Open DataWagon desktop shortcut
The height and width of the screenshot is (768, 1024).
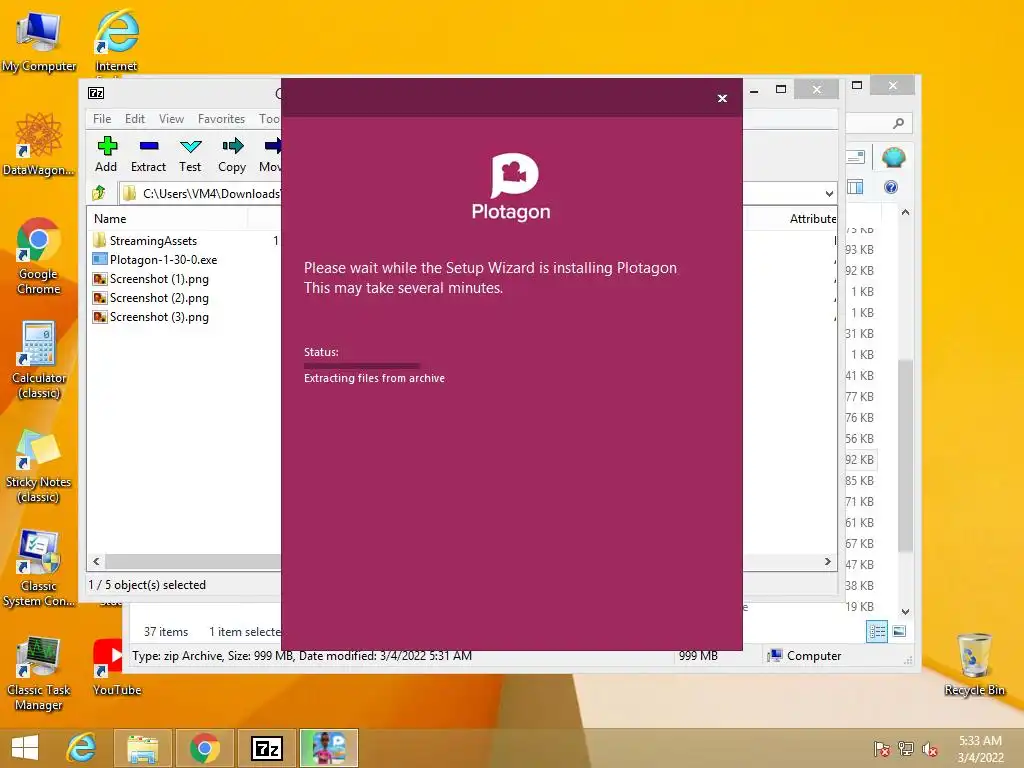(39, 144)
